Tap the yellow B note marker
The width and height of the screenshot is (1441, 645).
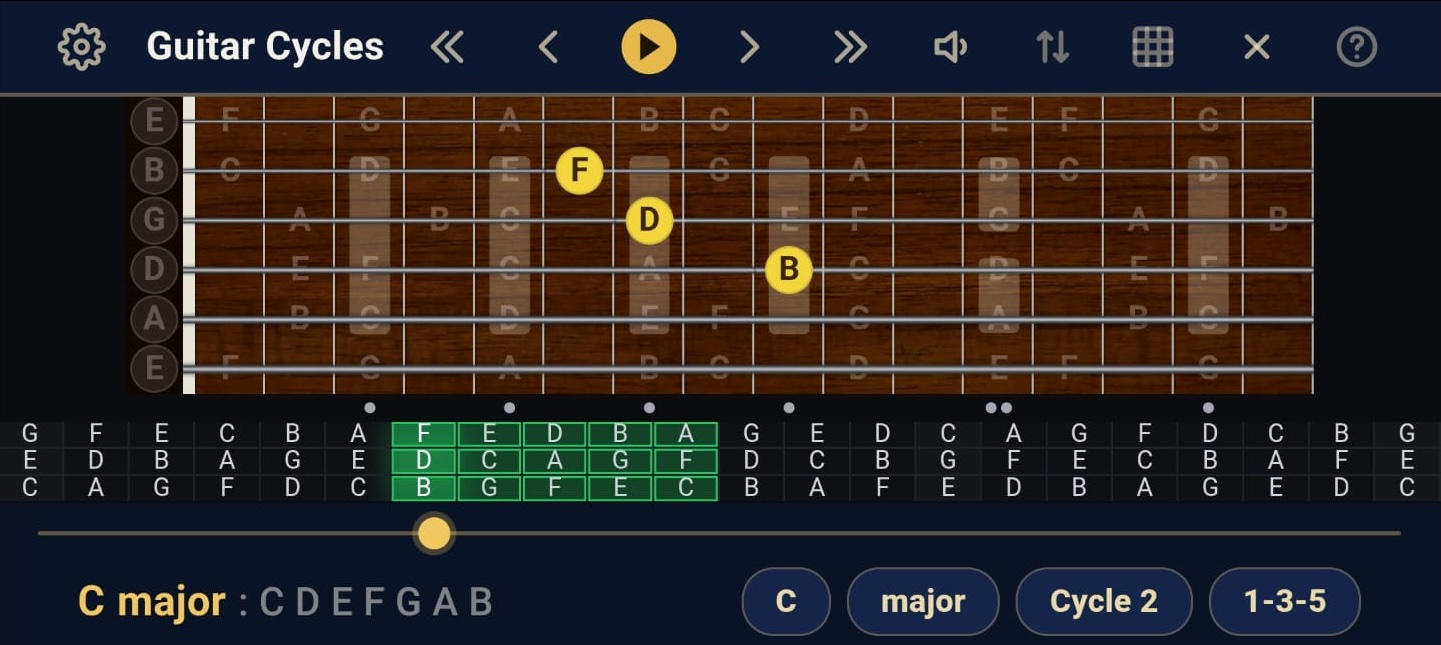coord(788,269)
